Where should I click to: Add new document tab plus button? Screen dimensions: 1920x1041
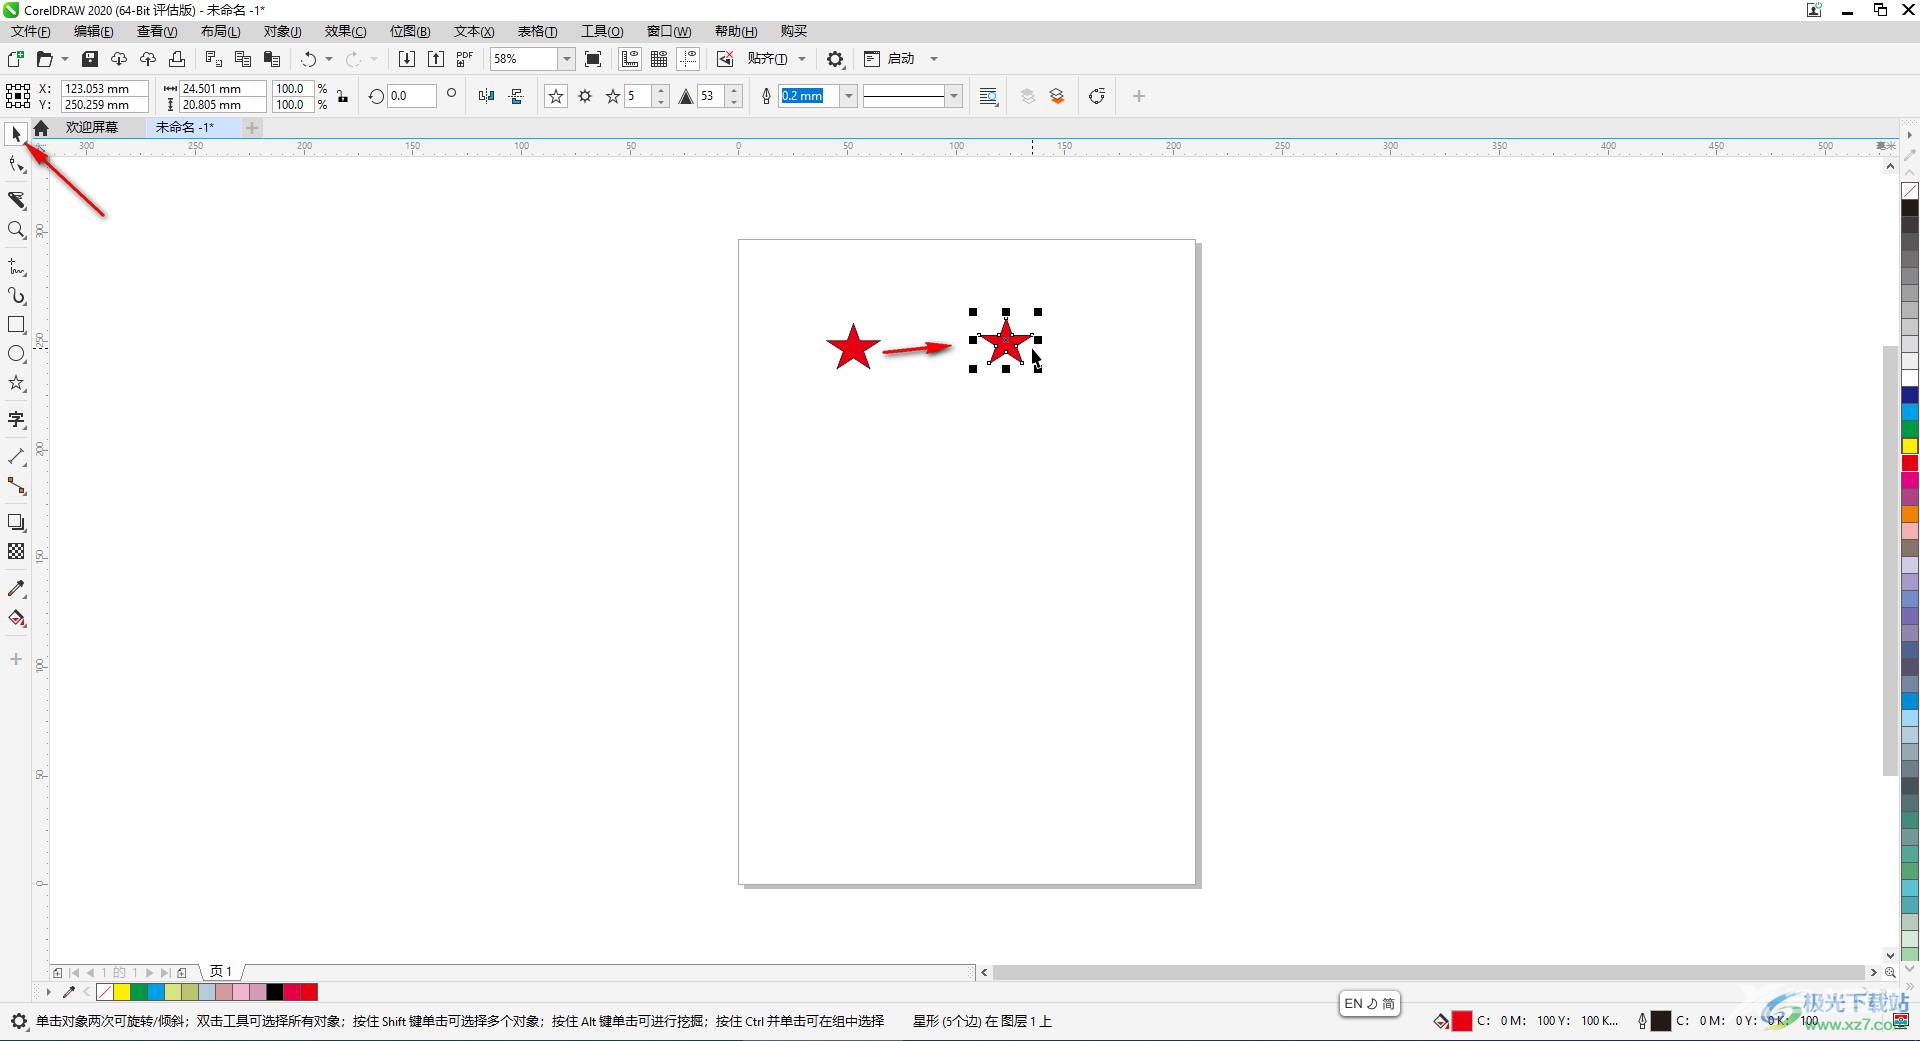tap(252, 127)
